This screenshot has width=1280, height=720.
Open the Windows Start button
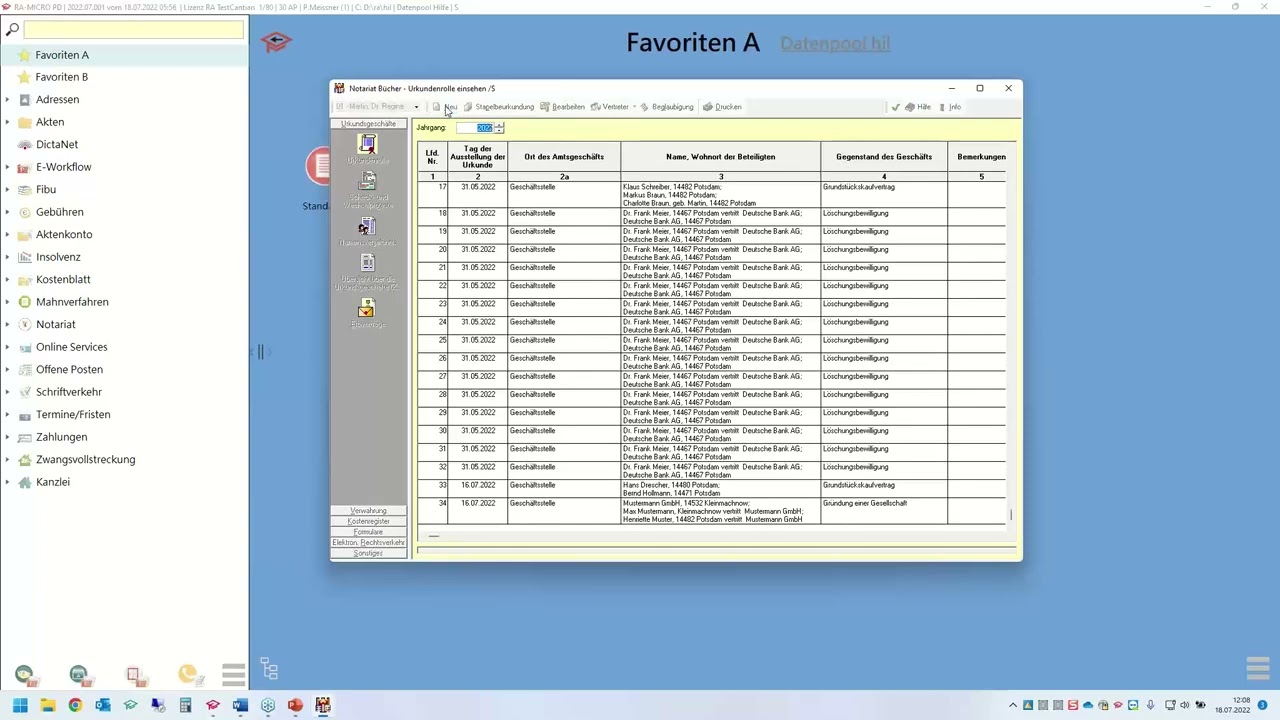20,705
